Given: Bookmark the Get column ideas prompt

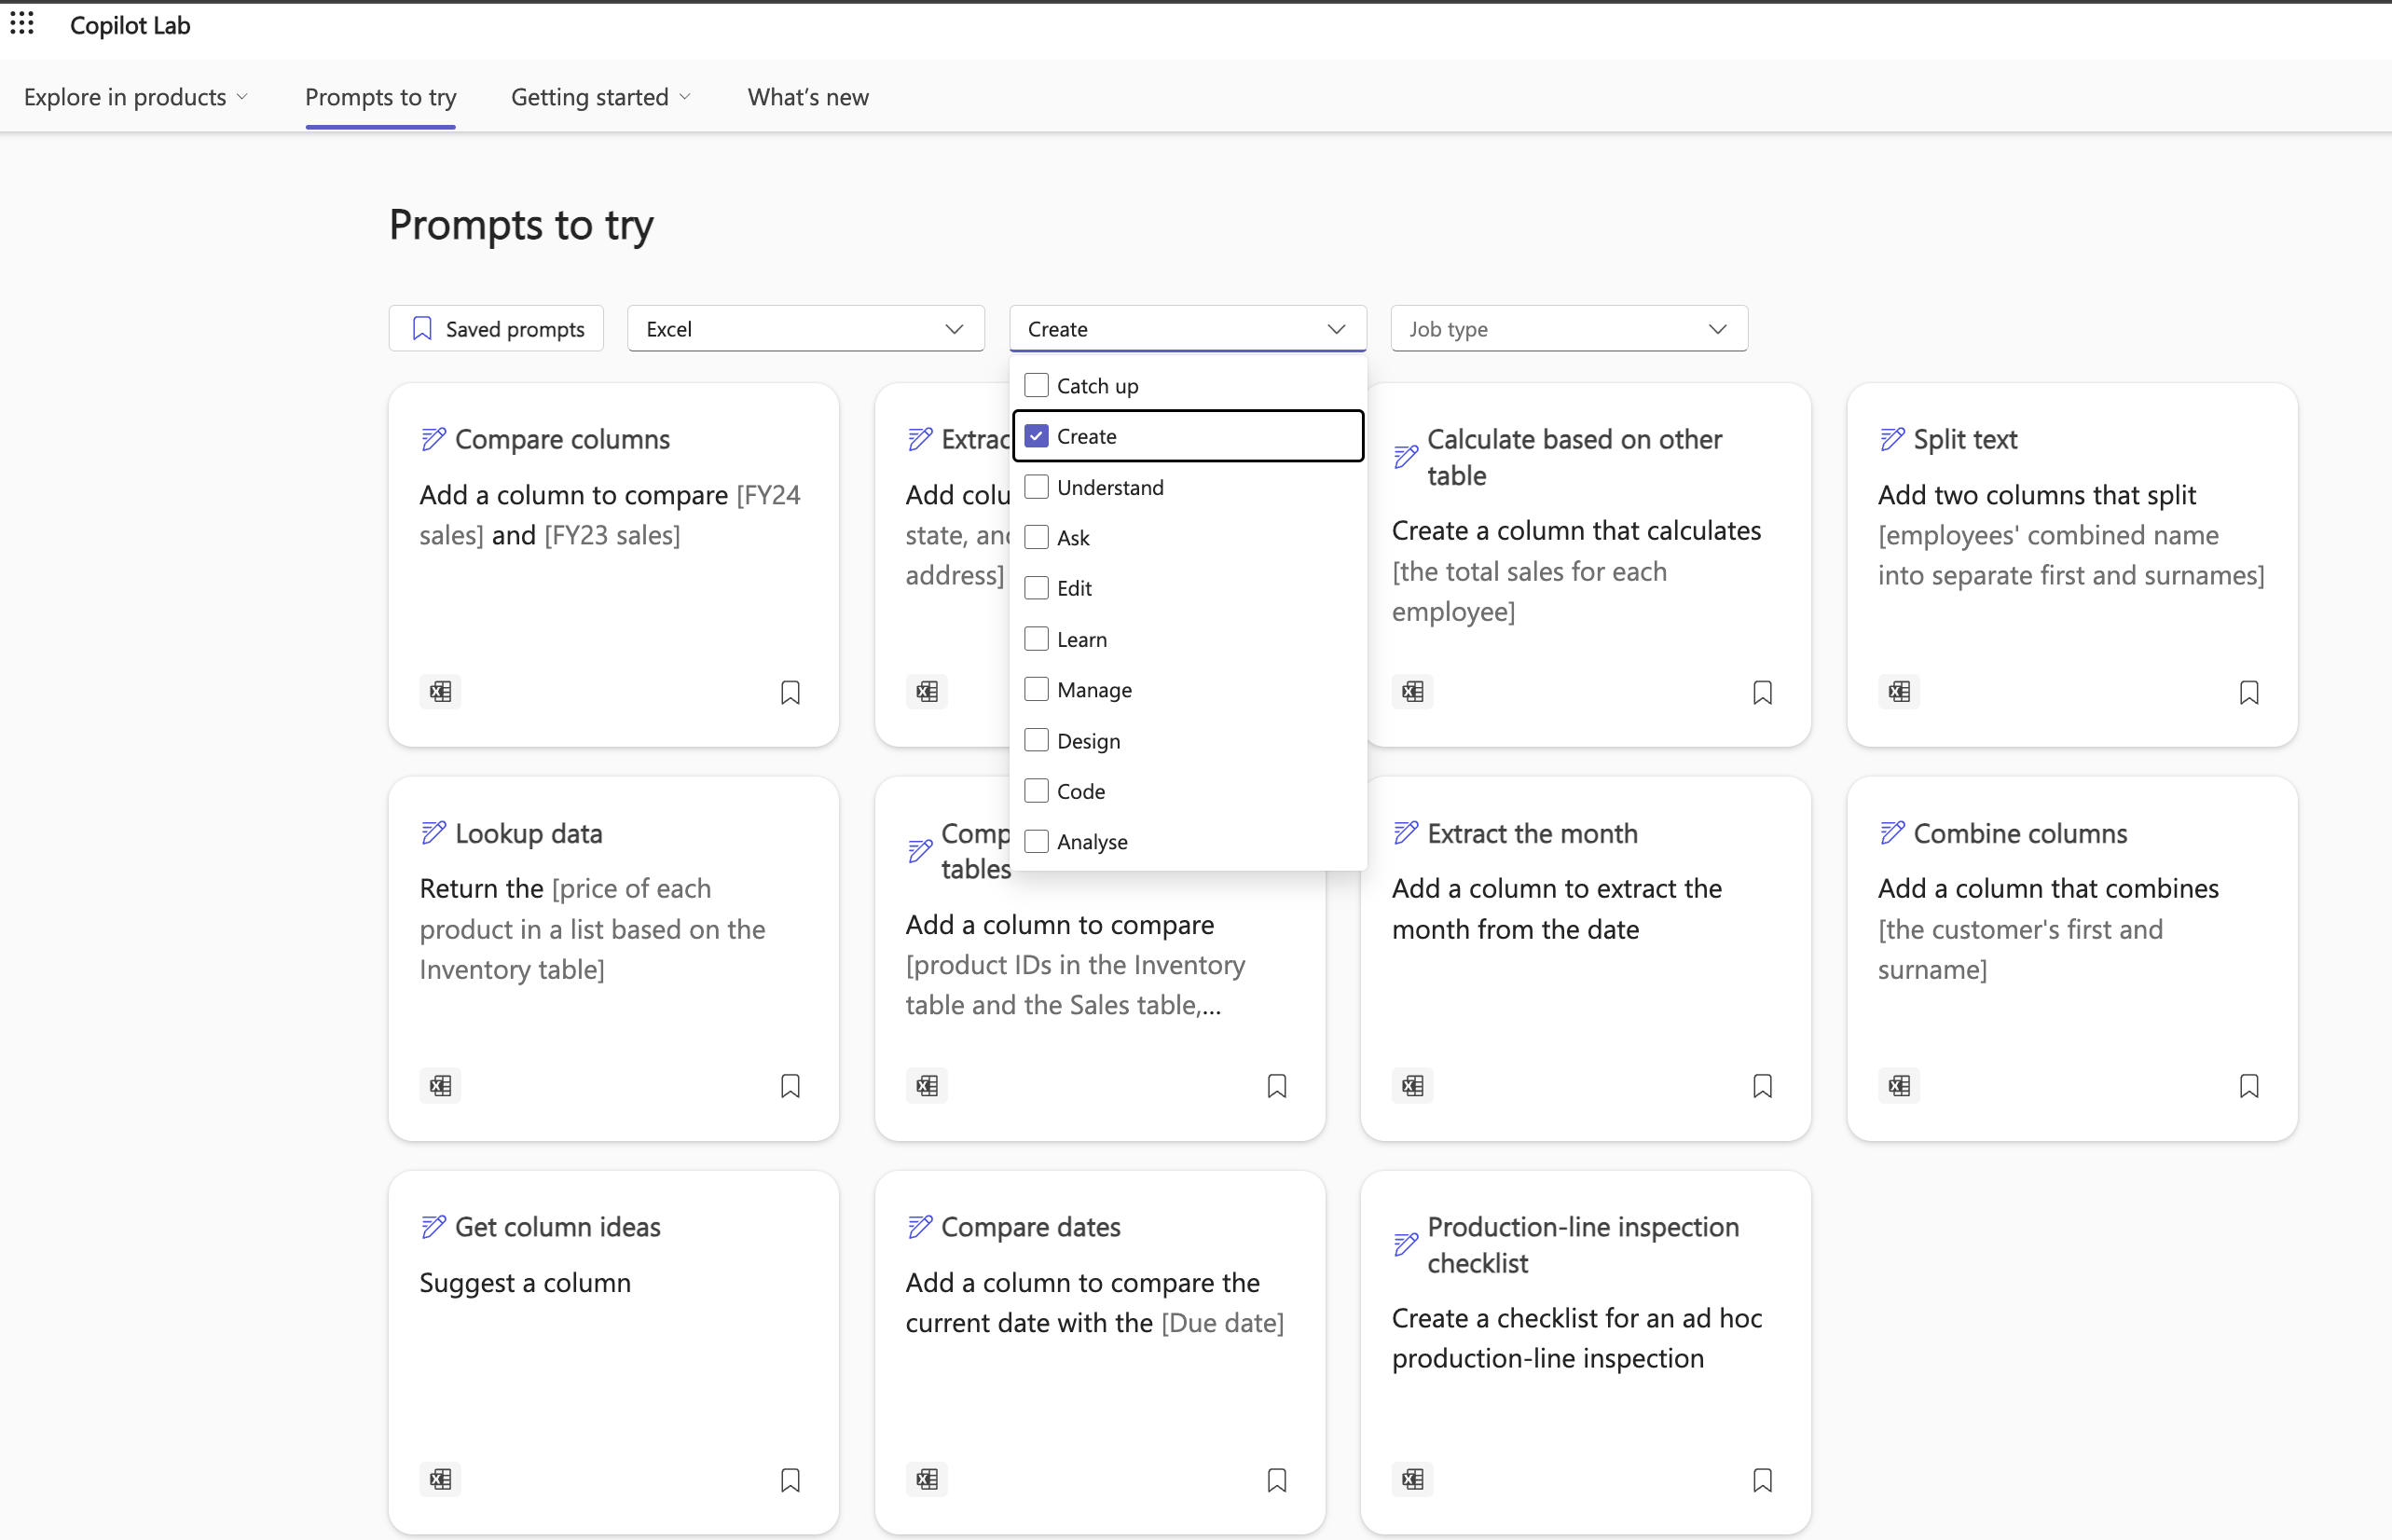Looking at the screenshot, I should click(x=790, y=1480).
